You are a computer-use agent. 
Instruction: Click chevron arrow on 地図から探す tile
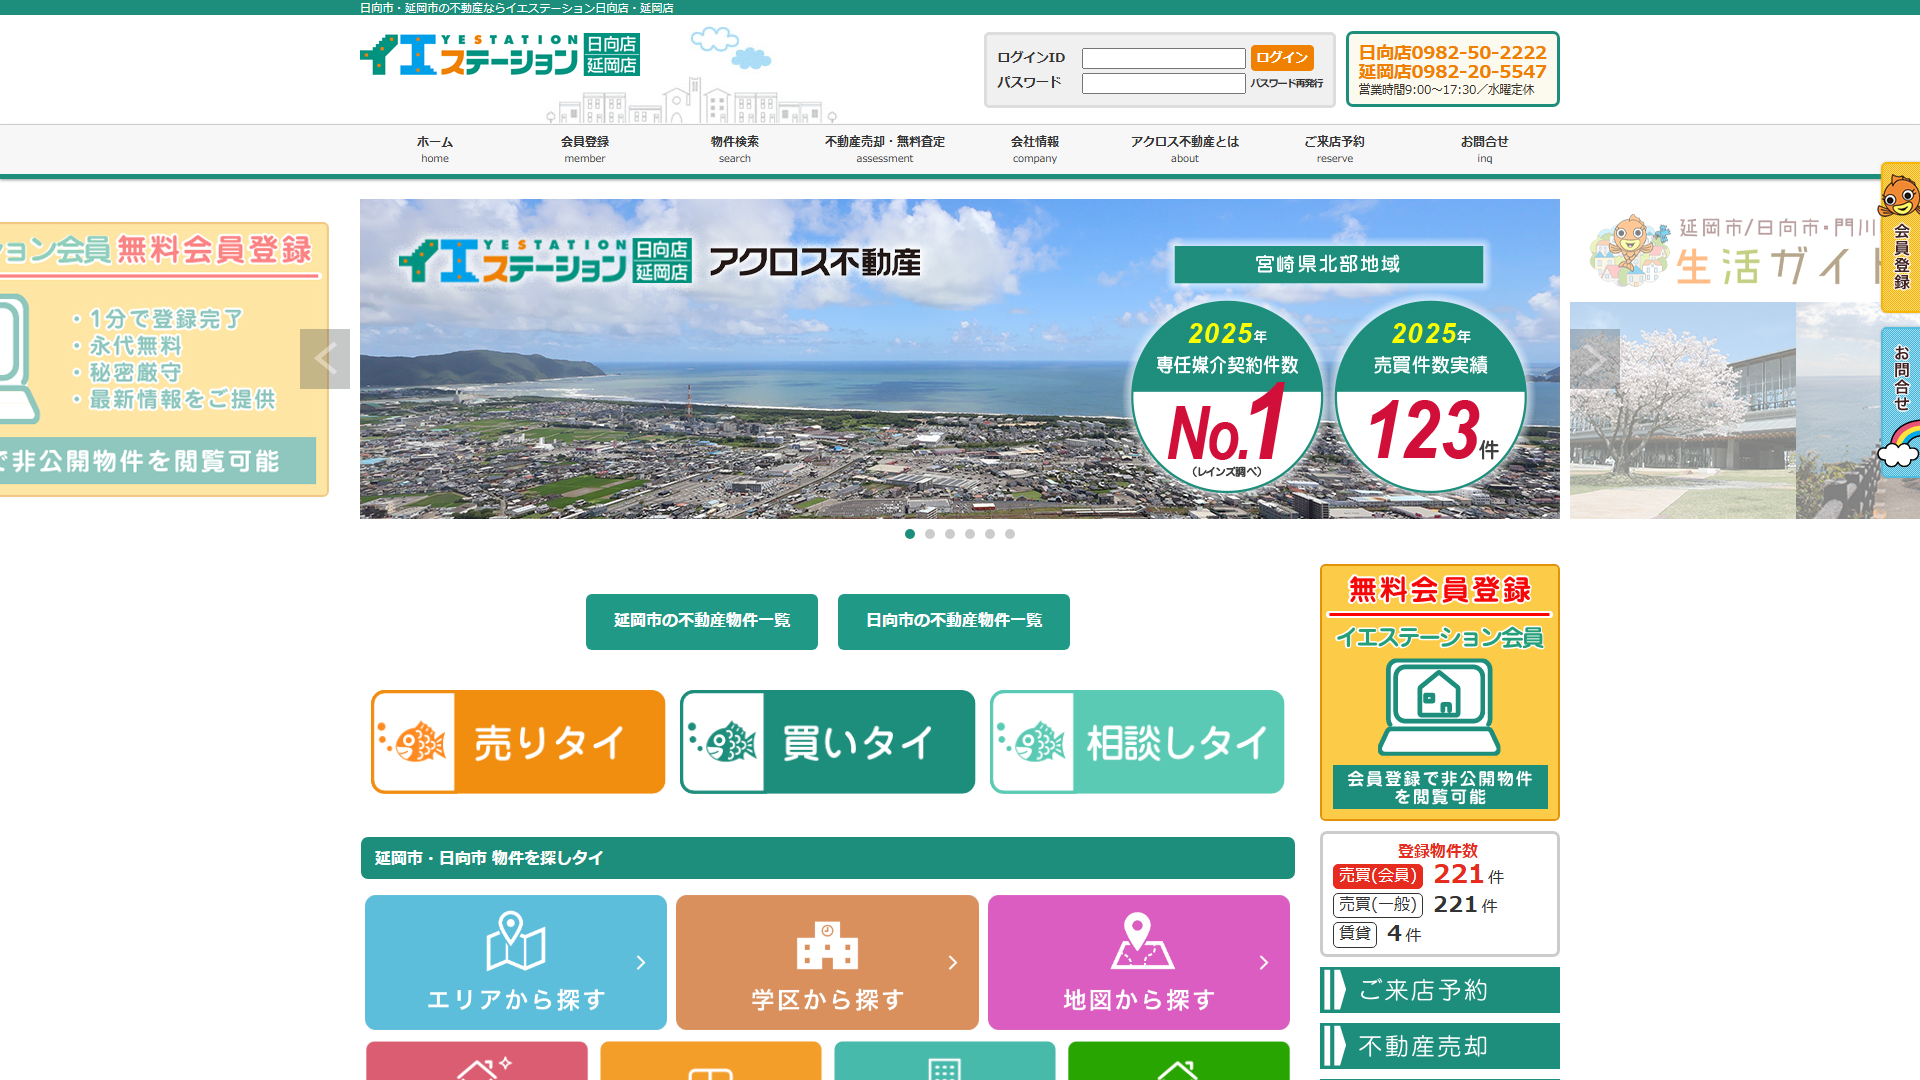pyautogui.click(x=1264, y=963)
